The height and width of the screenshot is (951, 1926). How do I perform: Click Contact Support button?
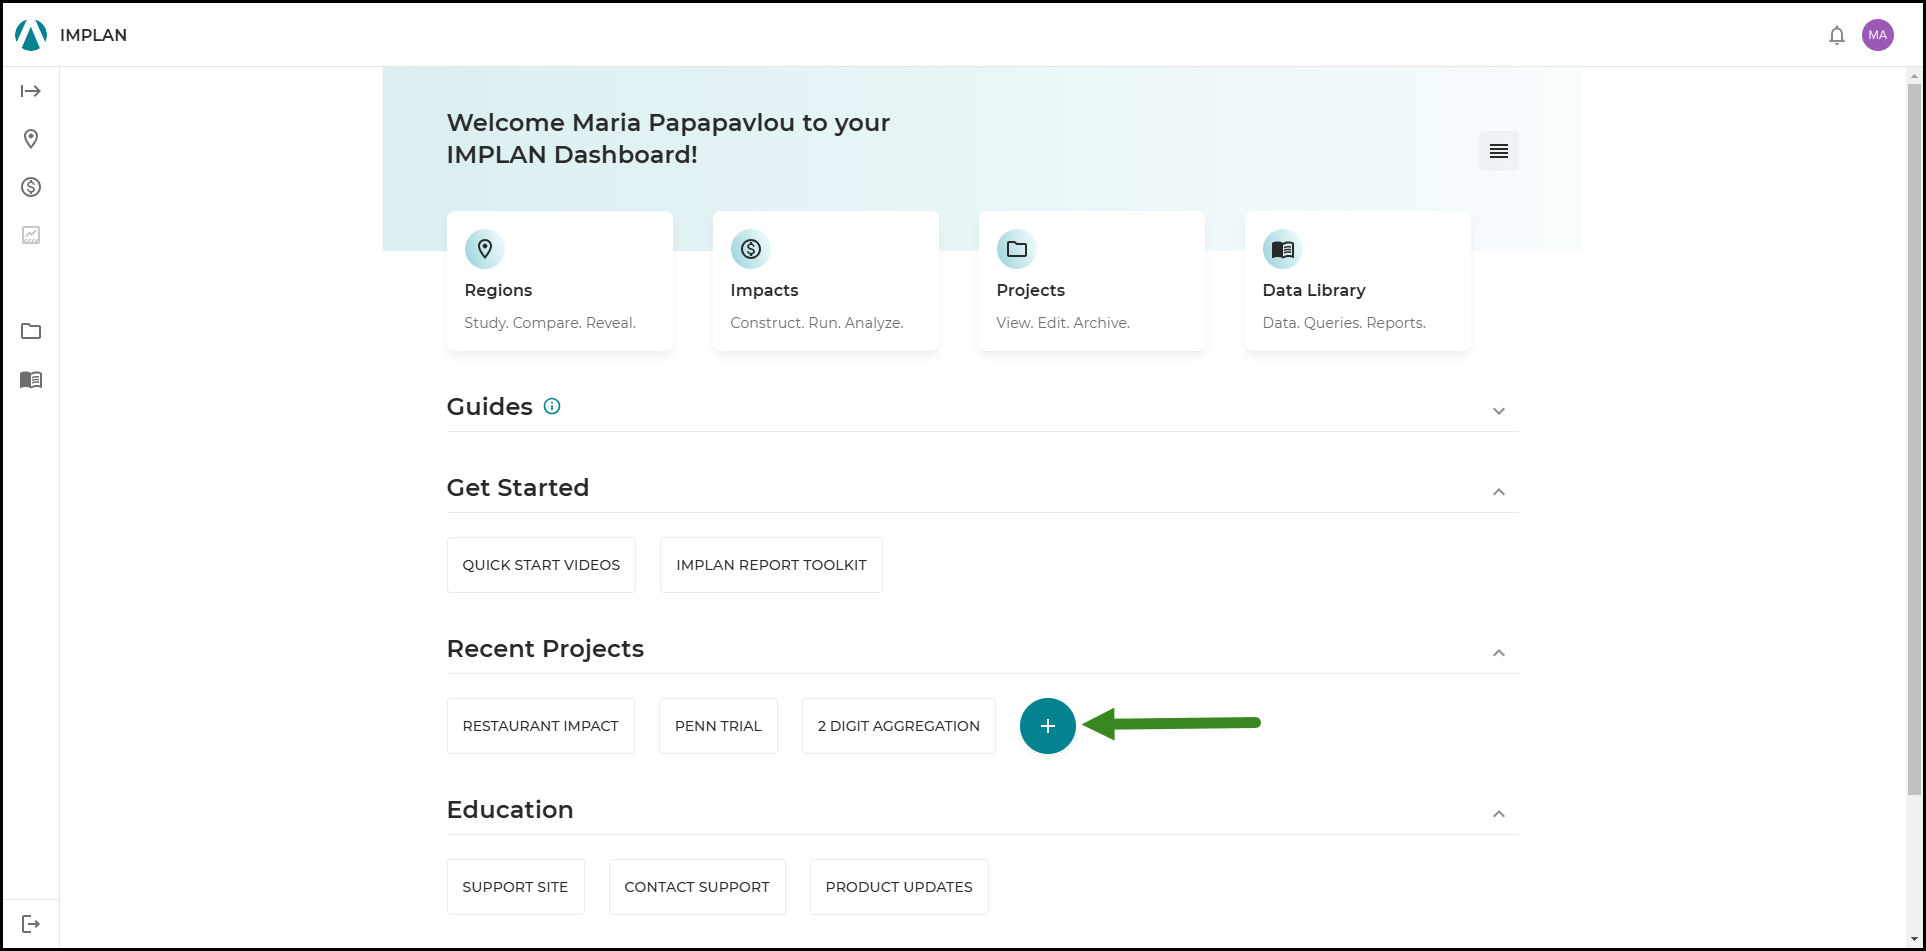697,887
